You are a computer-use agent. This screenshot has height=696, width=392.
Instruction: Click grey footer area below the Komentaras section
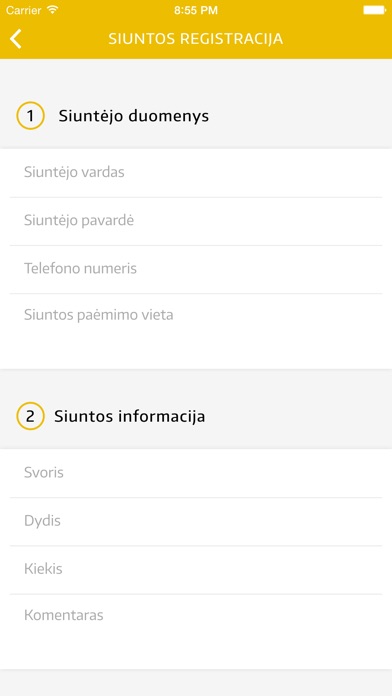point(196,683)
